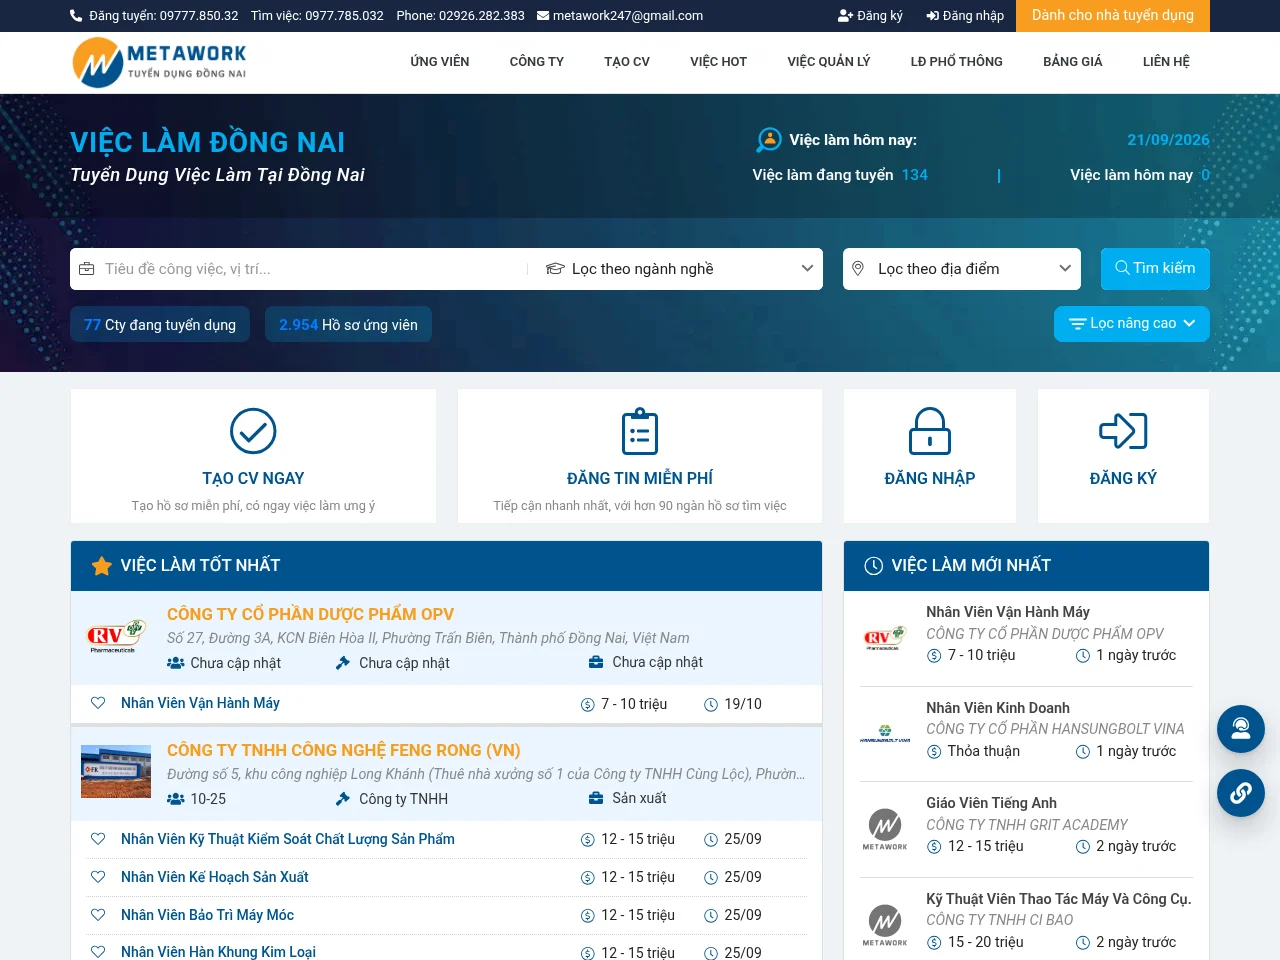Screen dimensions: 1280x960
Task: Click the job count 134
Action: (x=915, y=175)
